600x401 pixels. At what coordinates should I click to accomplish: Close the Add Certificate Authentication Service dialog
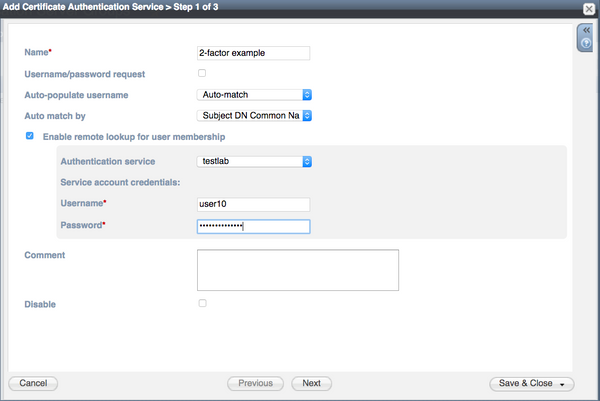589,8
